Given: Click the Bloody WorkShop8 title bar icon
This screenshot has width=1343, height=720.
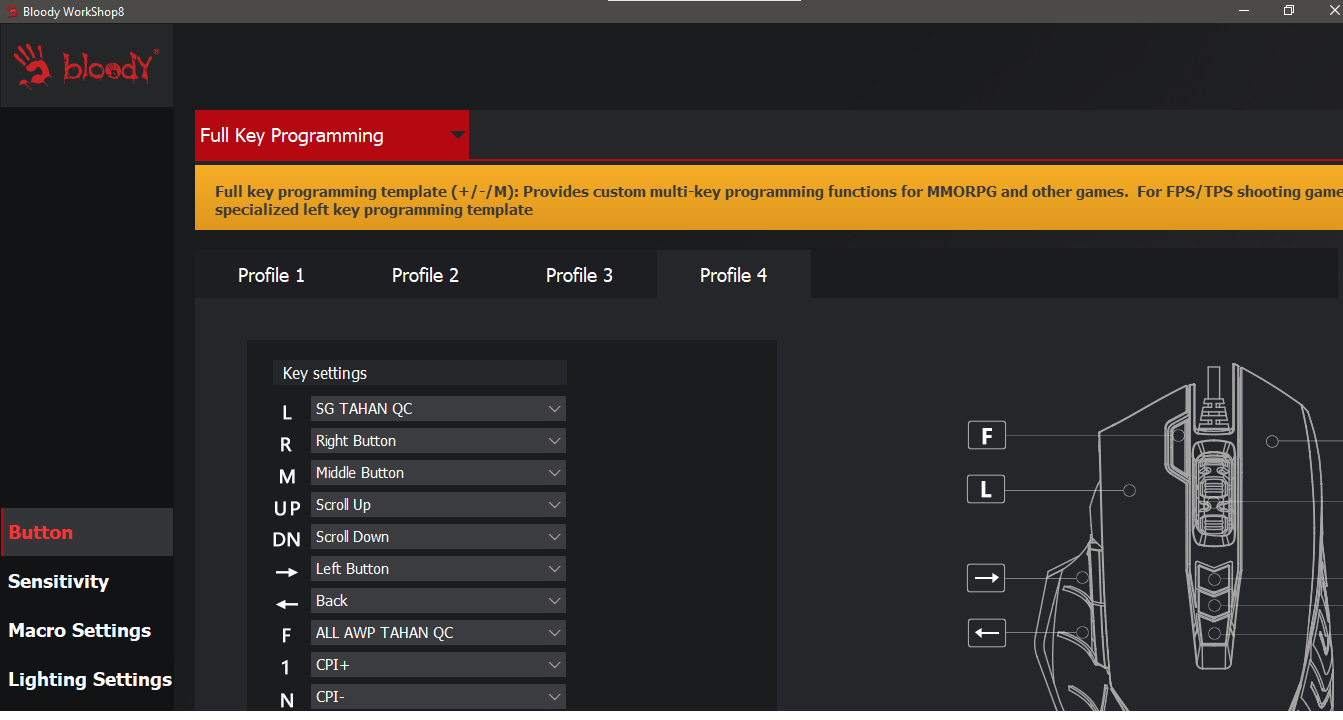Looking at the screenshot, I should [x=10, y=11].
